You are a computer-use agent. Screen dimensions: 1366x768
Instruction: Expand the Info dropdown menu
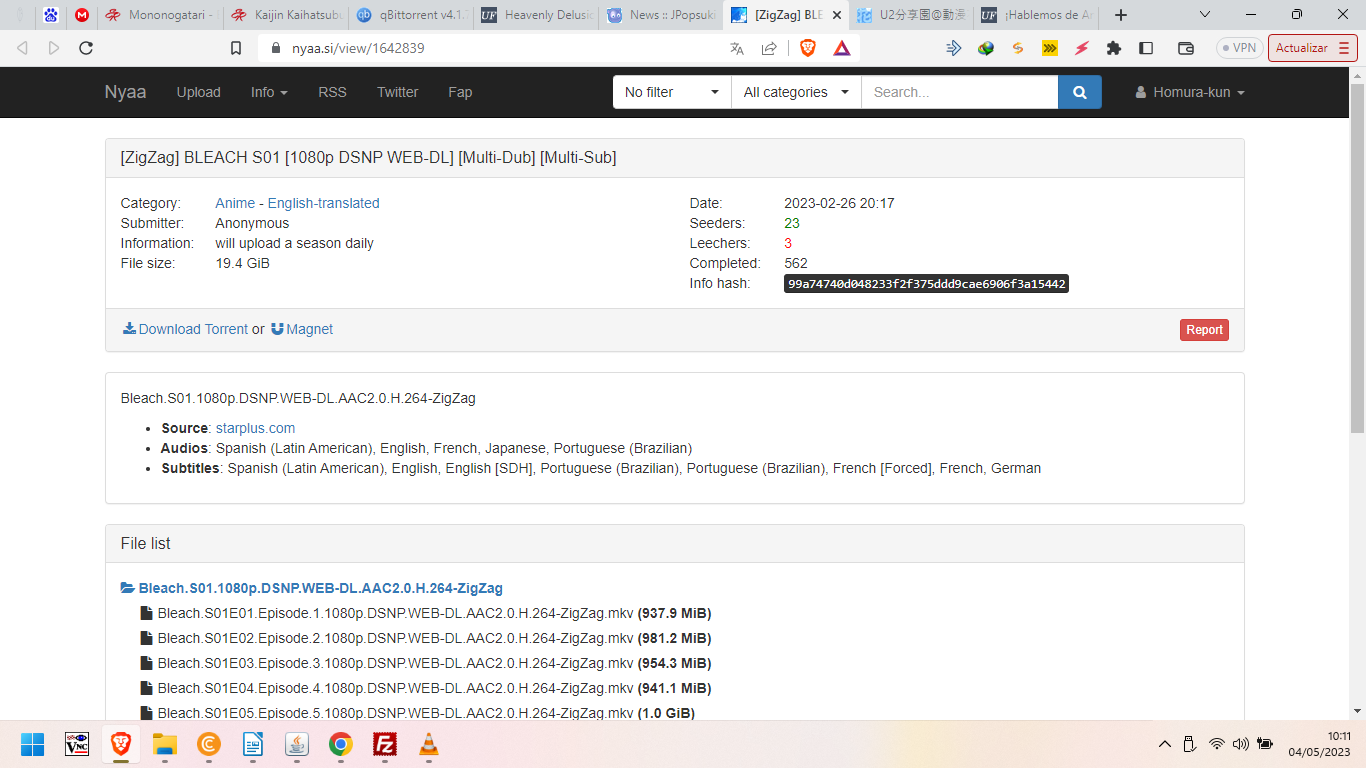click(x=269, y=92)
